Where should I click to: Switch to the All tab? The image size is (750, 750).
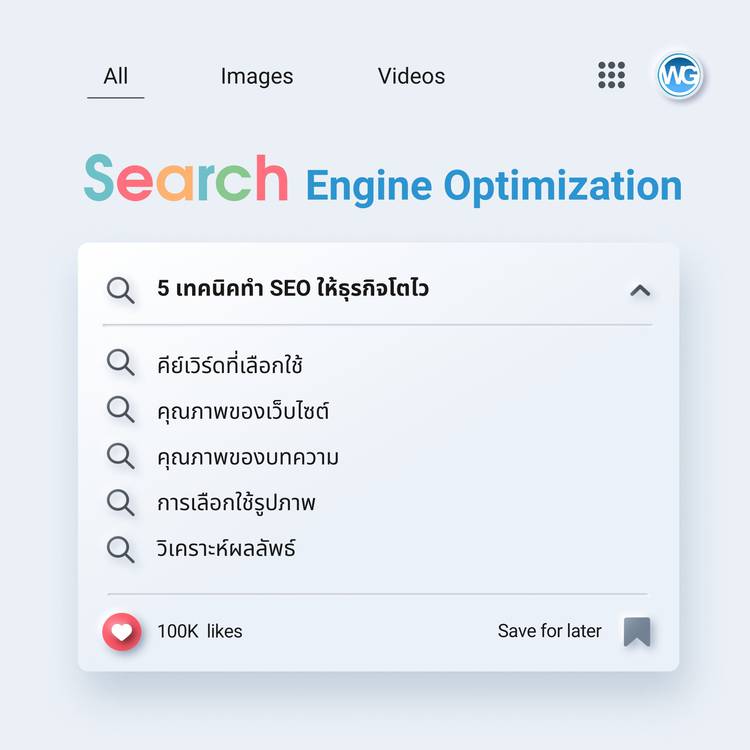(x=116, y=77)
